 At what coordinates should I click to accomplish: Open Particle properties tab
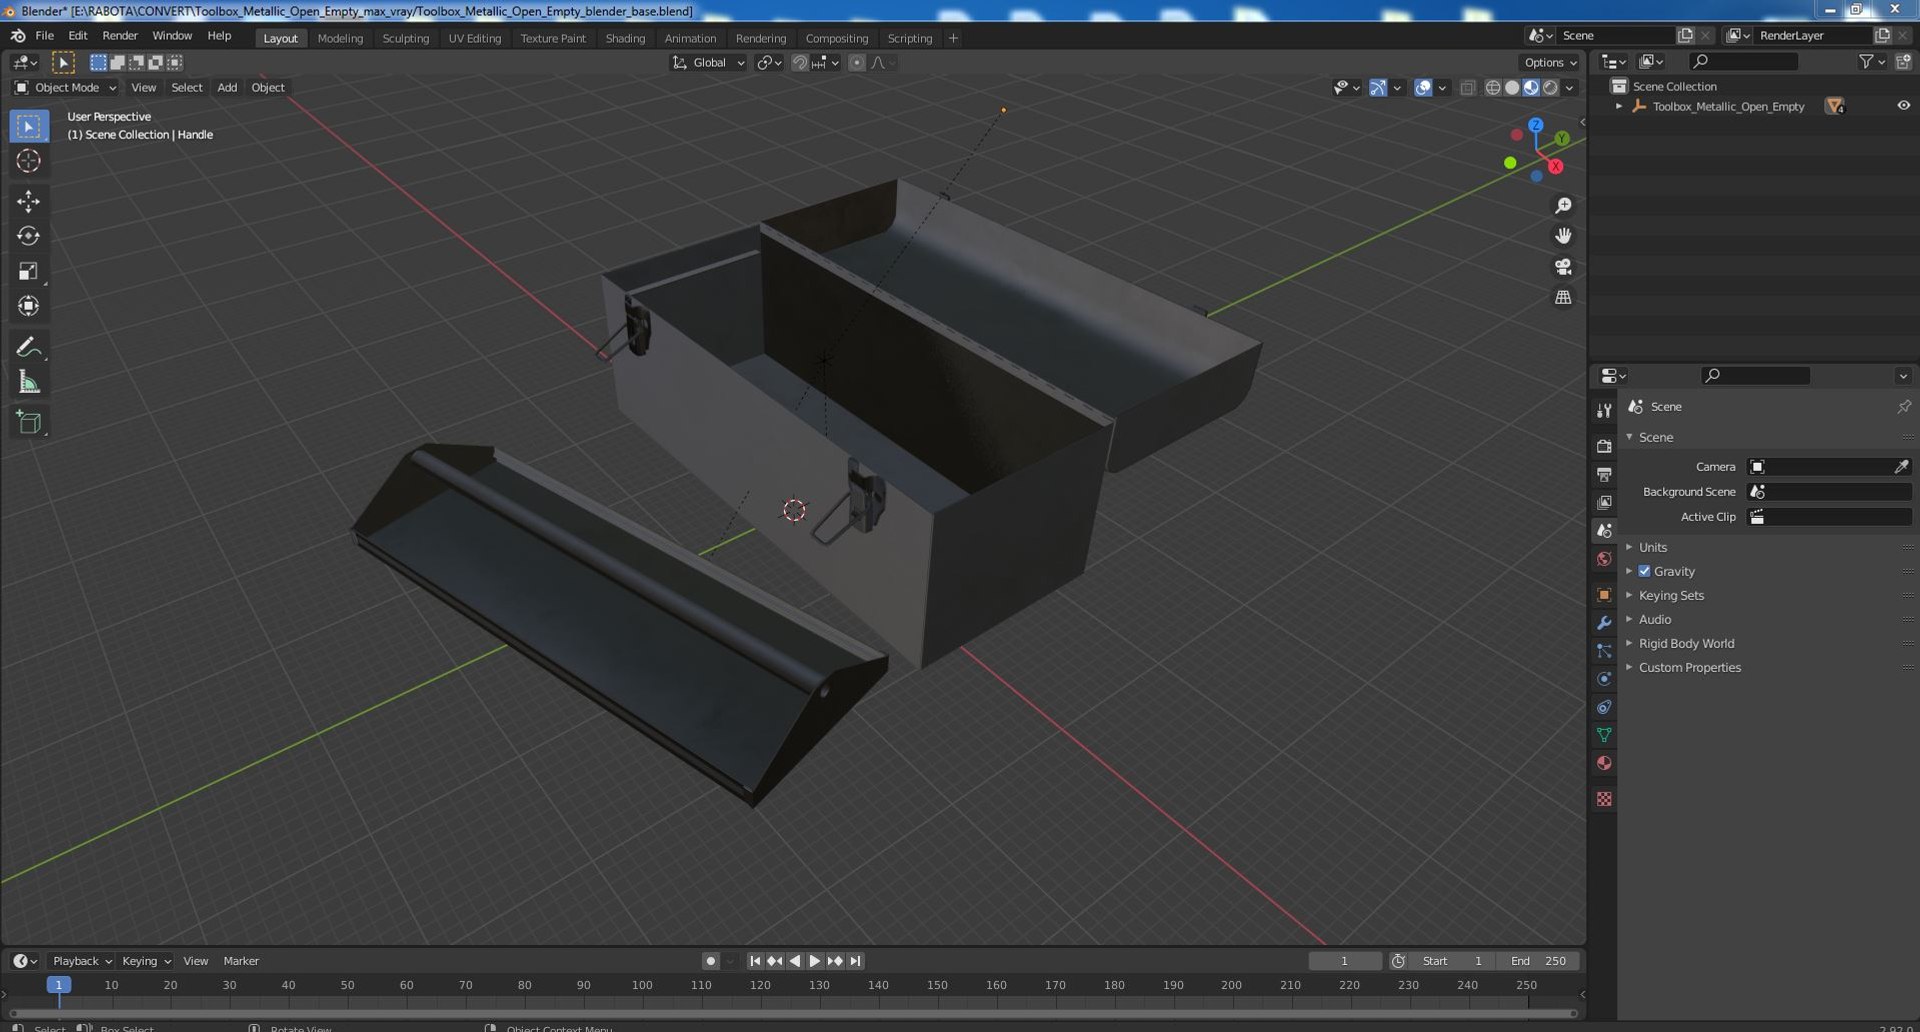point(1604,651)
